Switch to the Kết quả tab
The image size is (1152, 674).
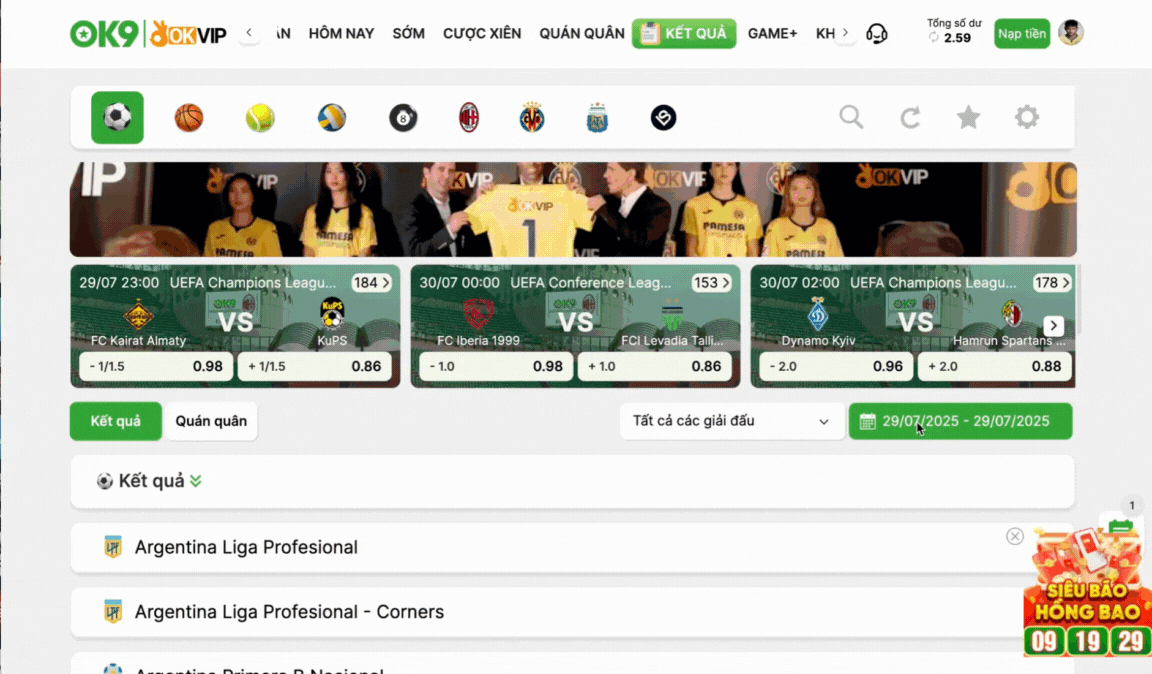(x=115, y=421)
